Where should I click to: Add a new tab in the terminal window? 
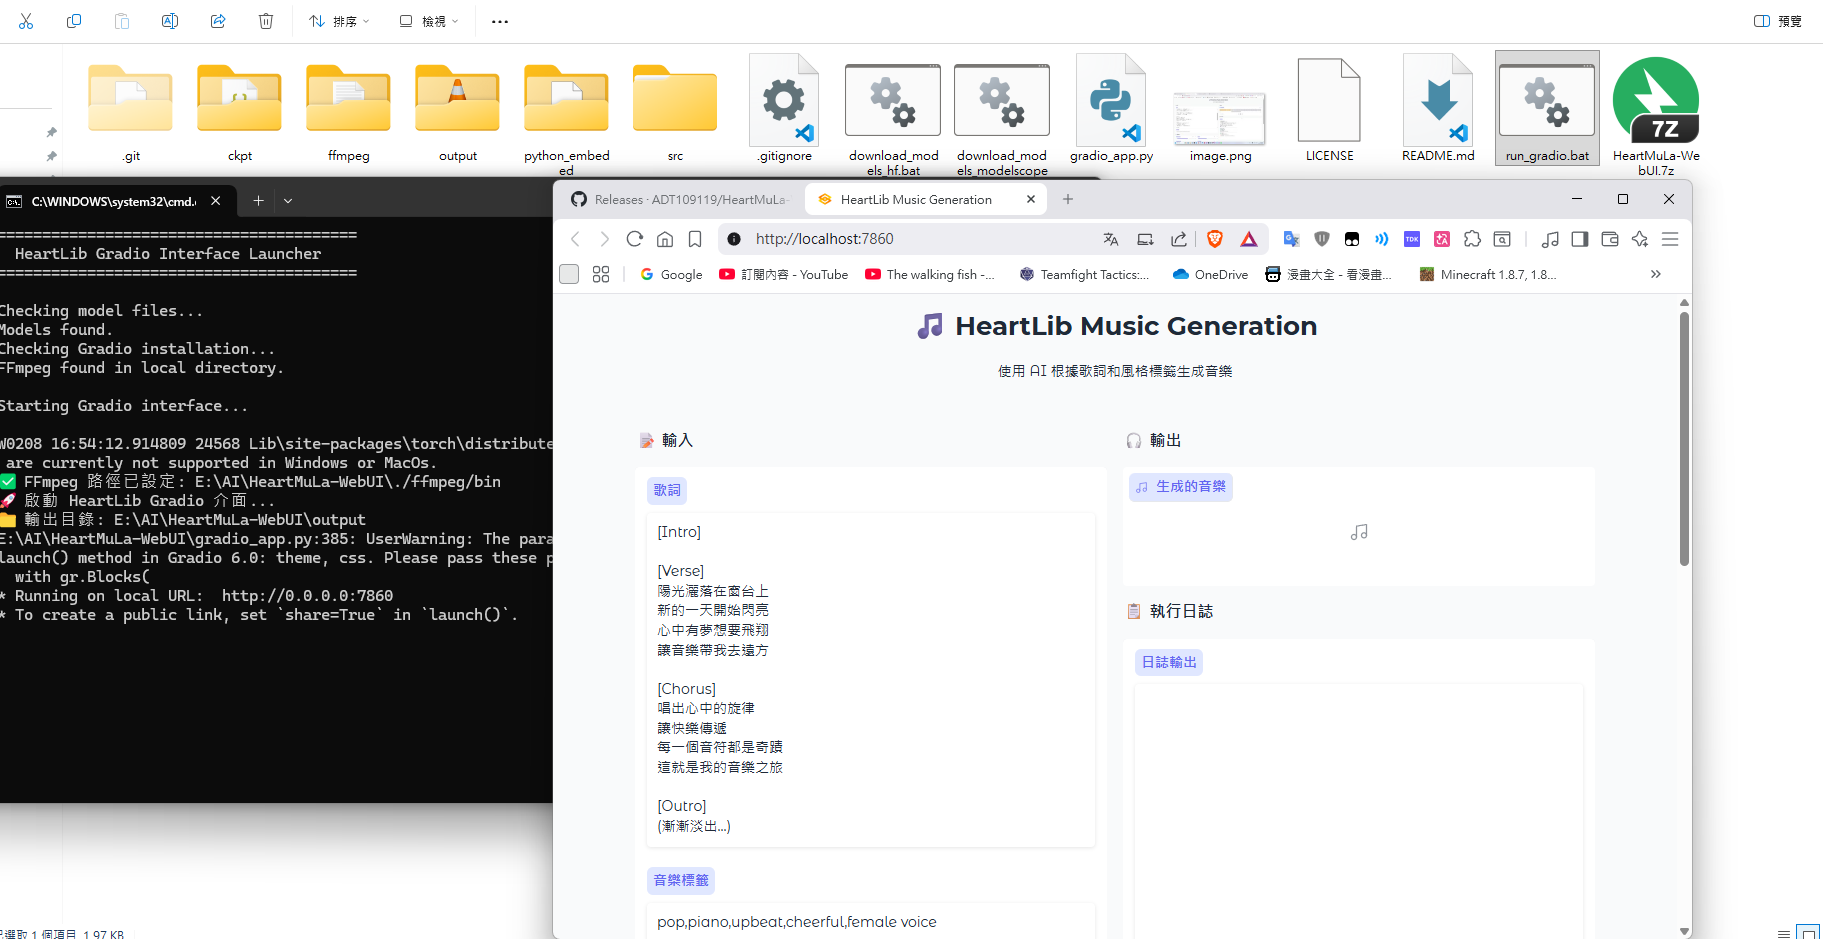(x=258, y=201)
